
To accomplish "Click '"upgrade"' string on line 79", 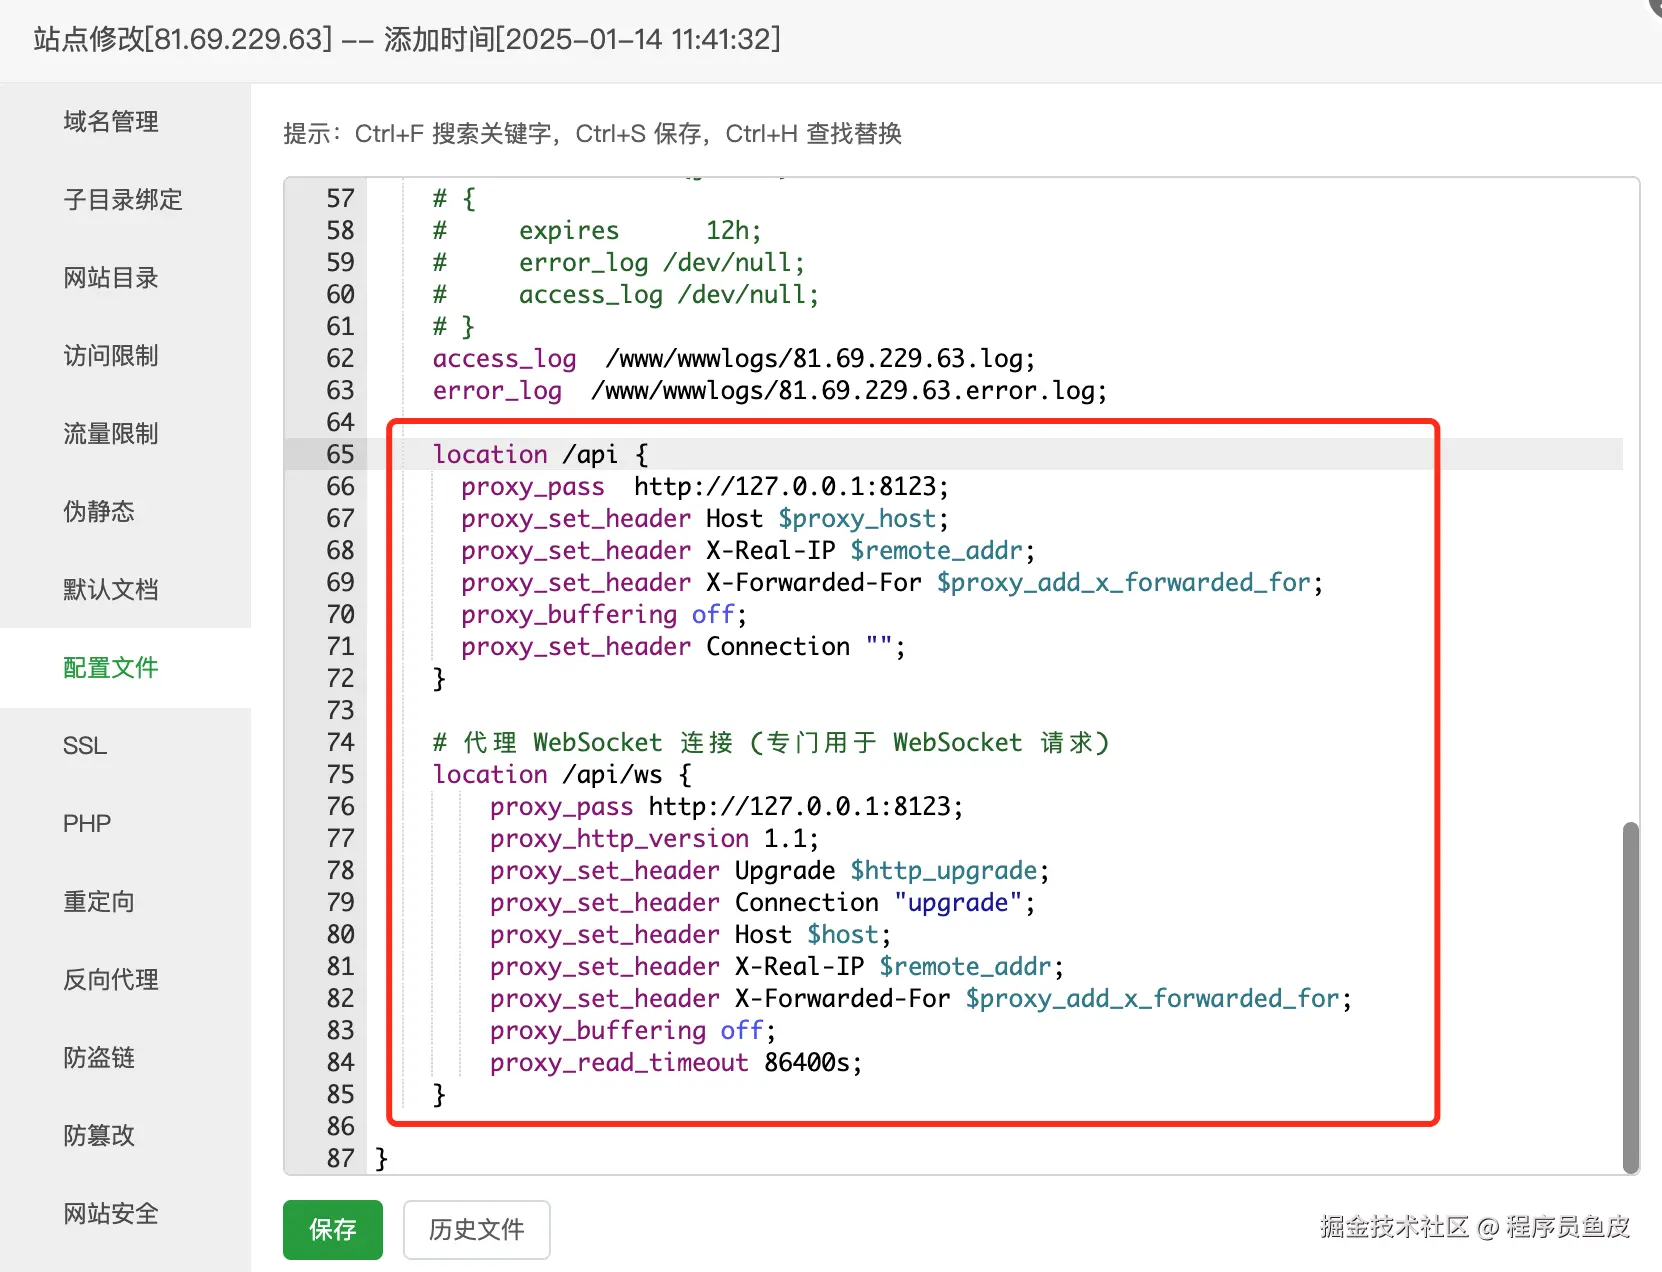I will (958, 902).
